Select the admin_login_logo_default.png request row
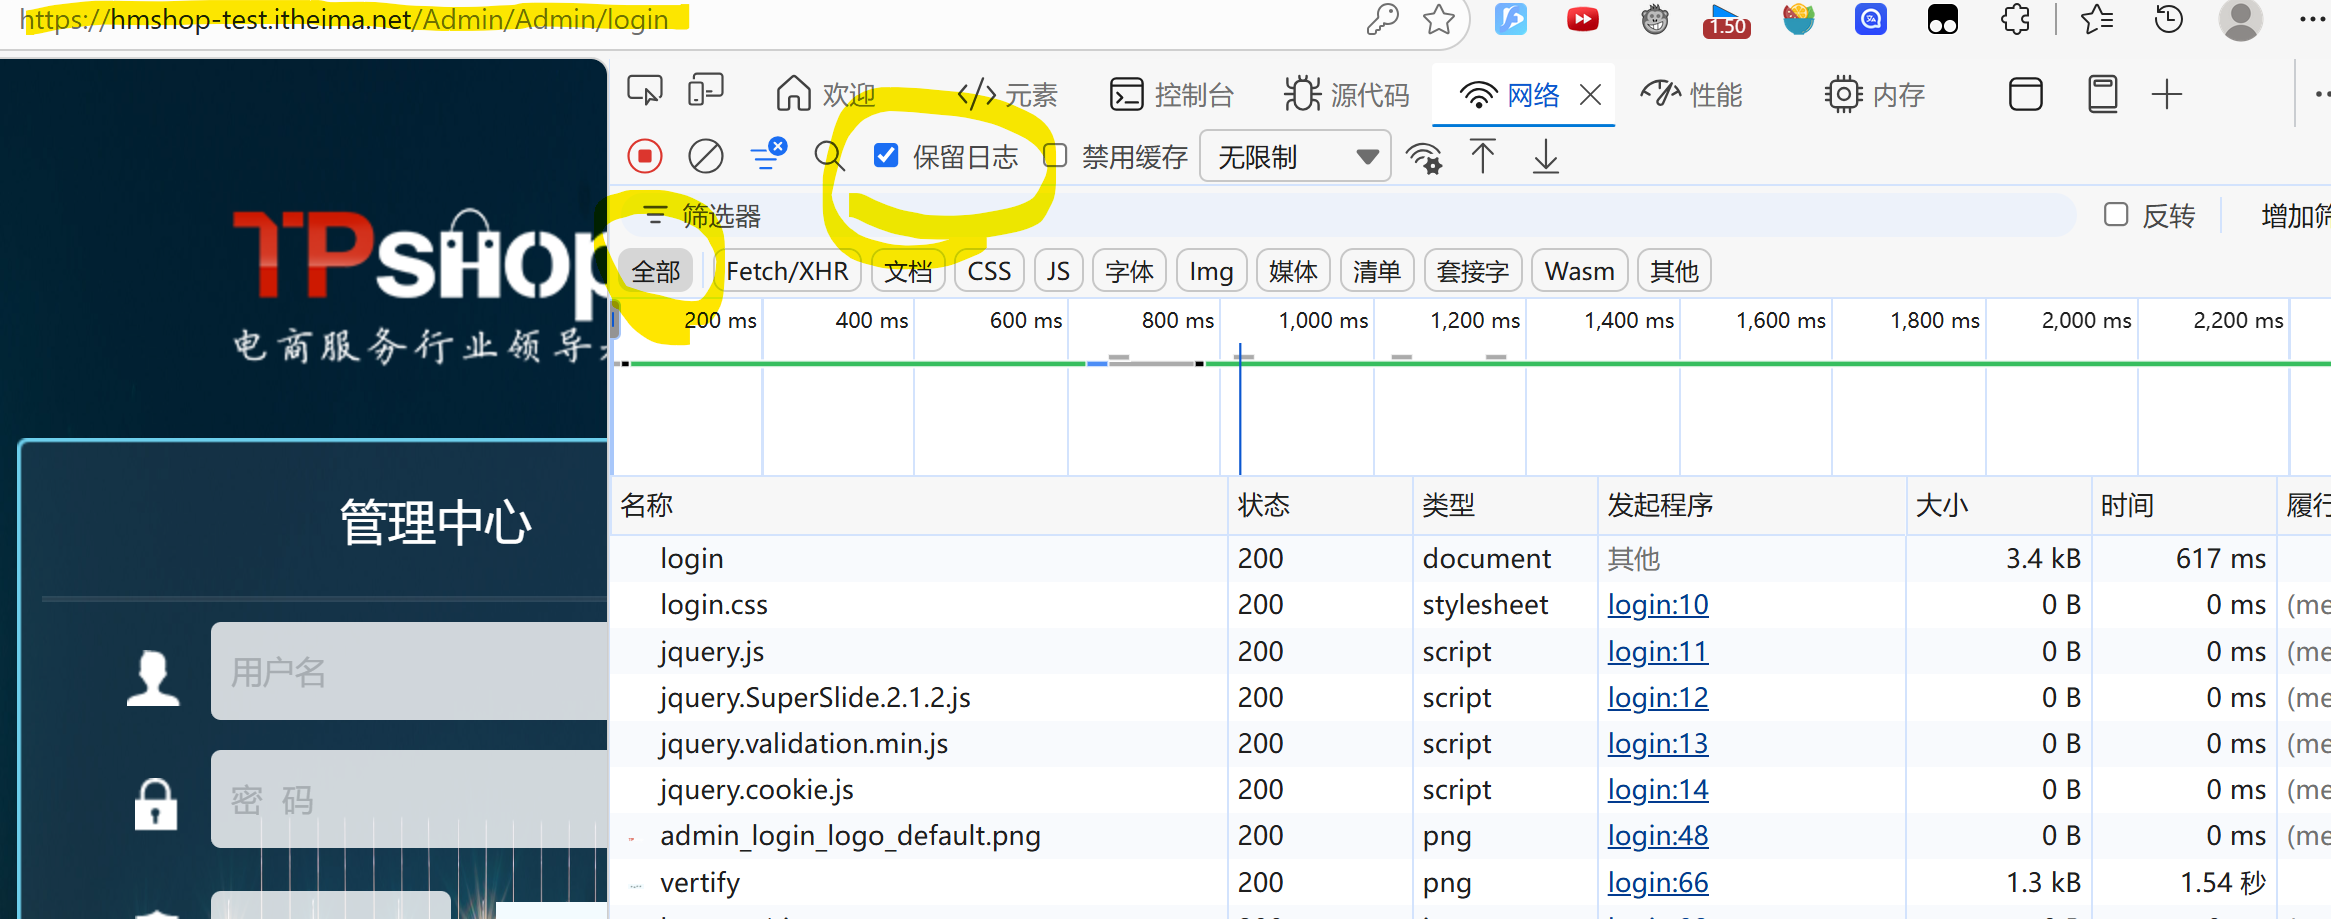This screenshot has width=2331, height=919. (1470, 835)
